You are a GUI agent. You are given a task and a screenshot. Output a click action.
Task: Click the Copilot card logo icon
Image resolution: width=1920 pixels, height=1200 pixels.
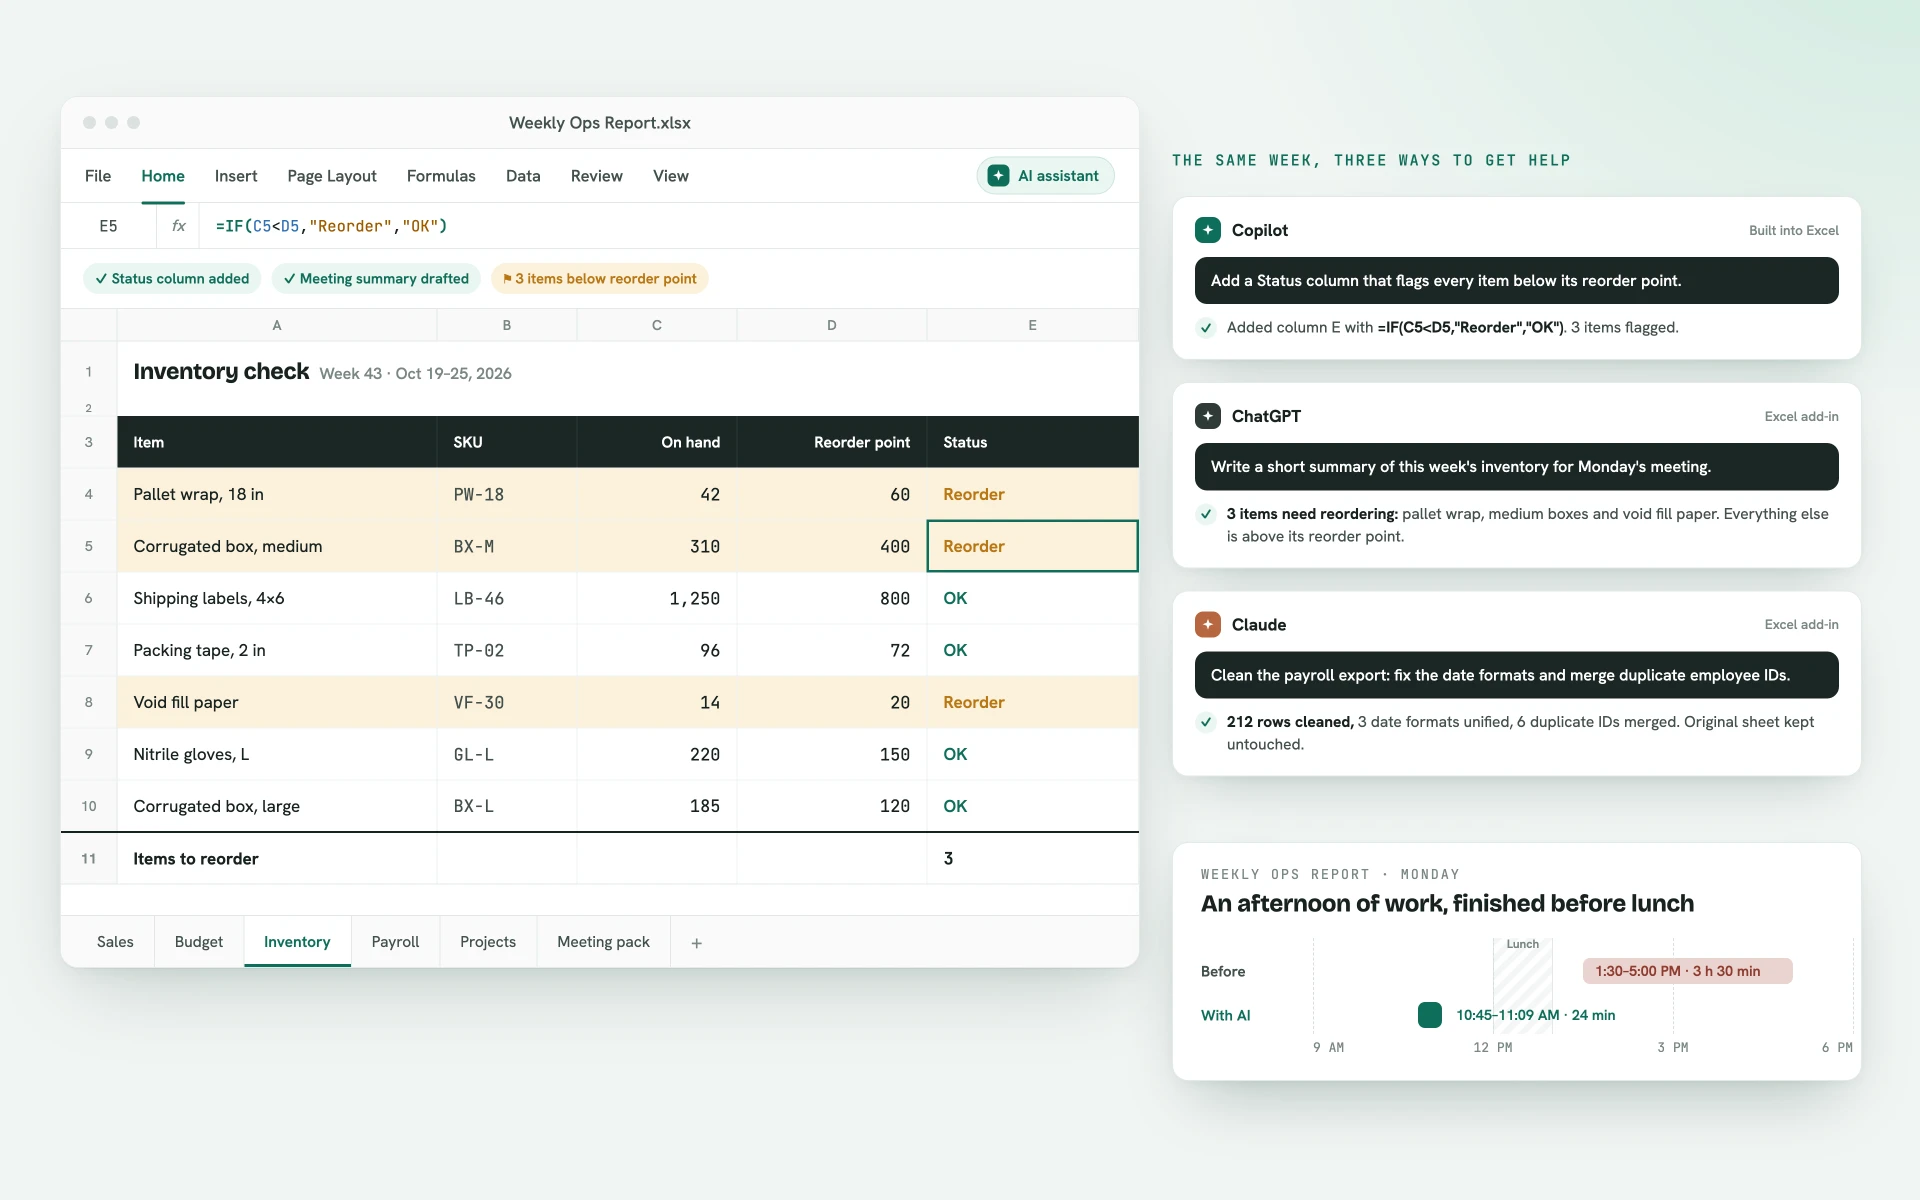(x=1207, y=230)
